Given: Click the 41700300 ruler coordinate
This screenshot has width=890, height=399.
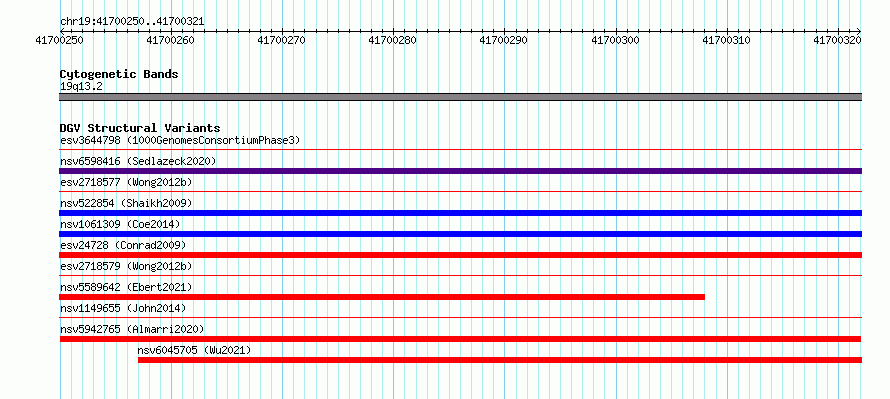Looking at the screenshot, I should (x=615, y=40).
